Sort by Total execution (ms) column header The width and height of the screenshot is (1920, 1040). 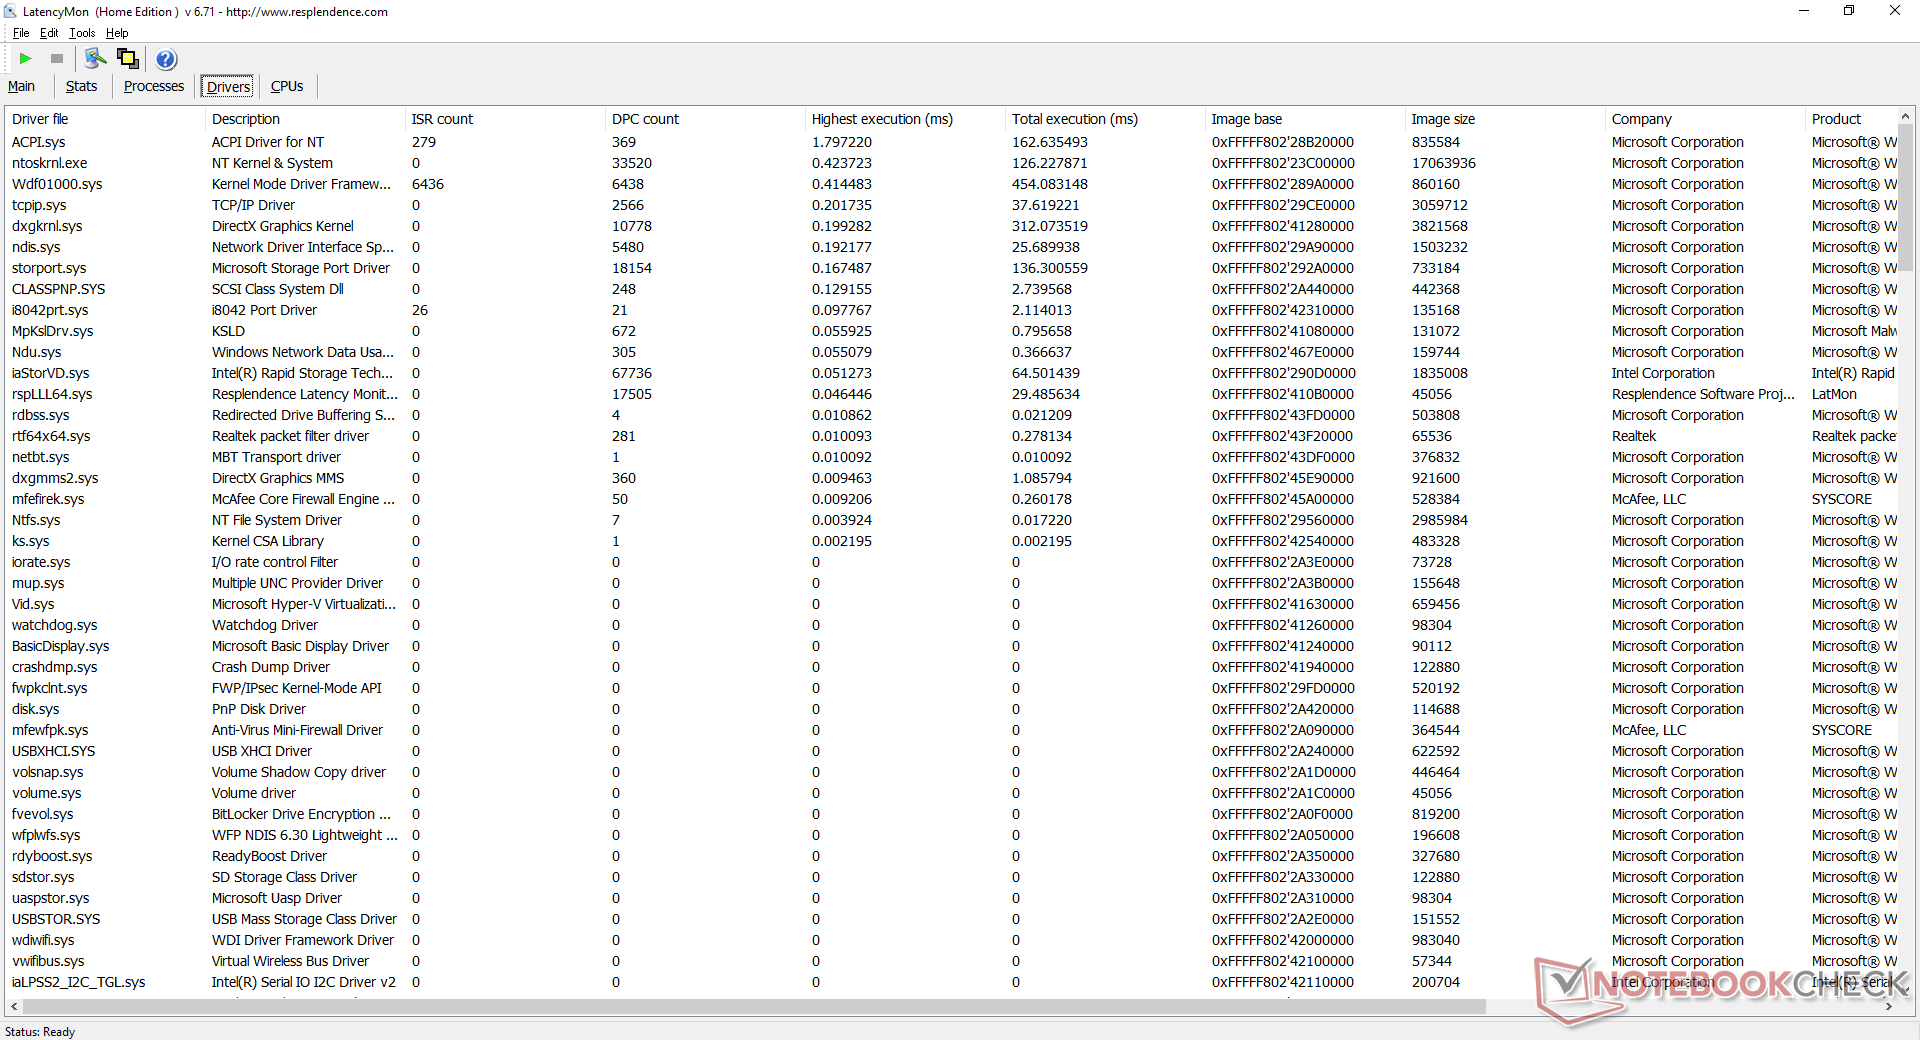(1105, 119)
